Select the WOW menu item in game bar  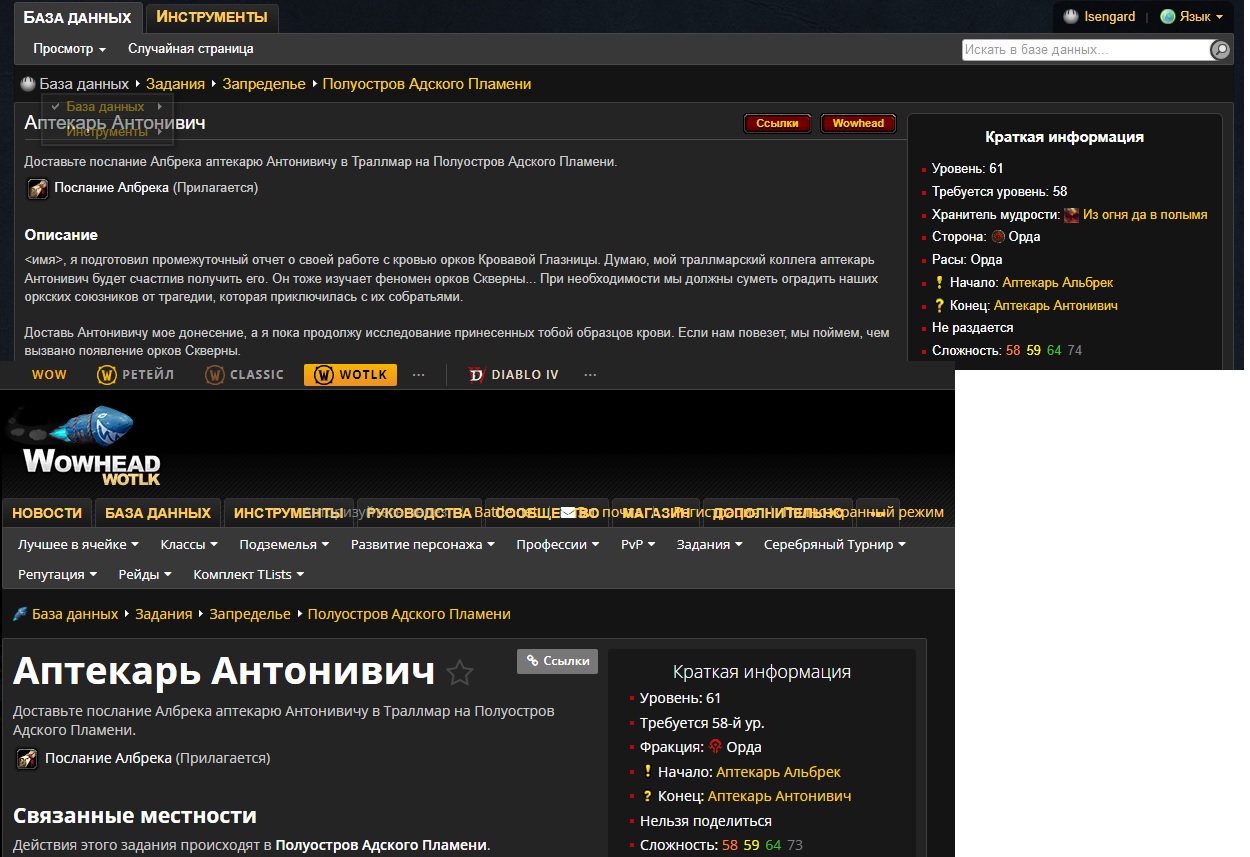49,375
